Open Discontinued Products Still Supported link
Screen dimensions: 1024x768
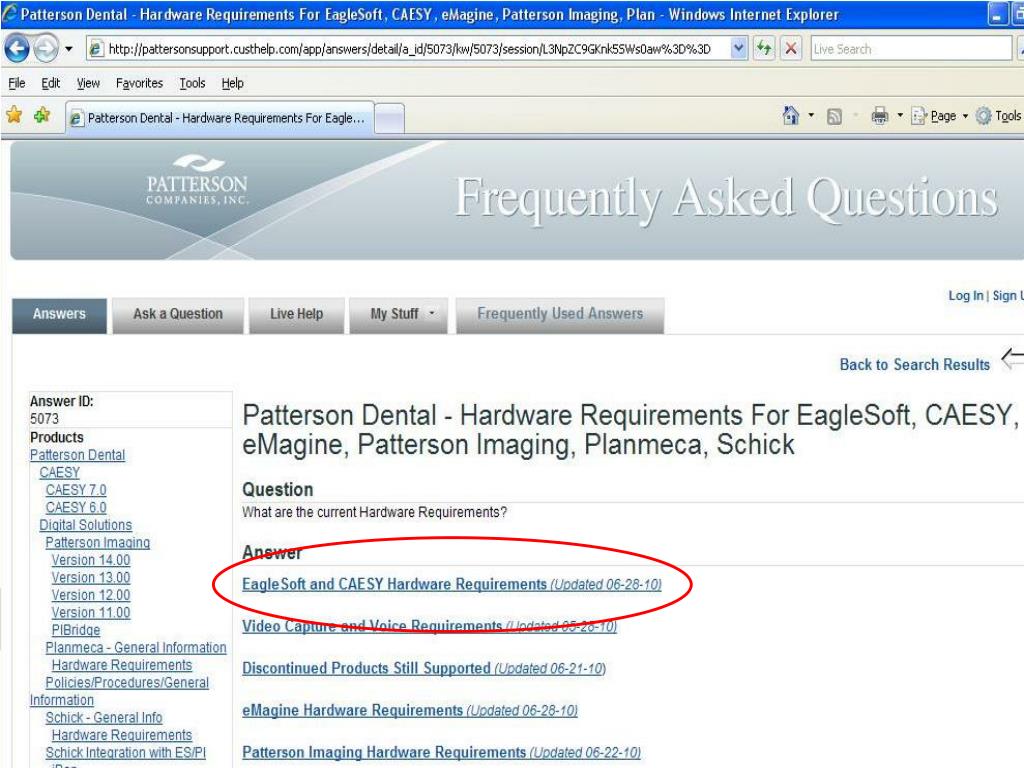pyautogui.click(x=424, y=669)
